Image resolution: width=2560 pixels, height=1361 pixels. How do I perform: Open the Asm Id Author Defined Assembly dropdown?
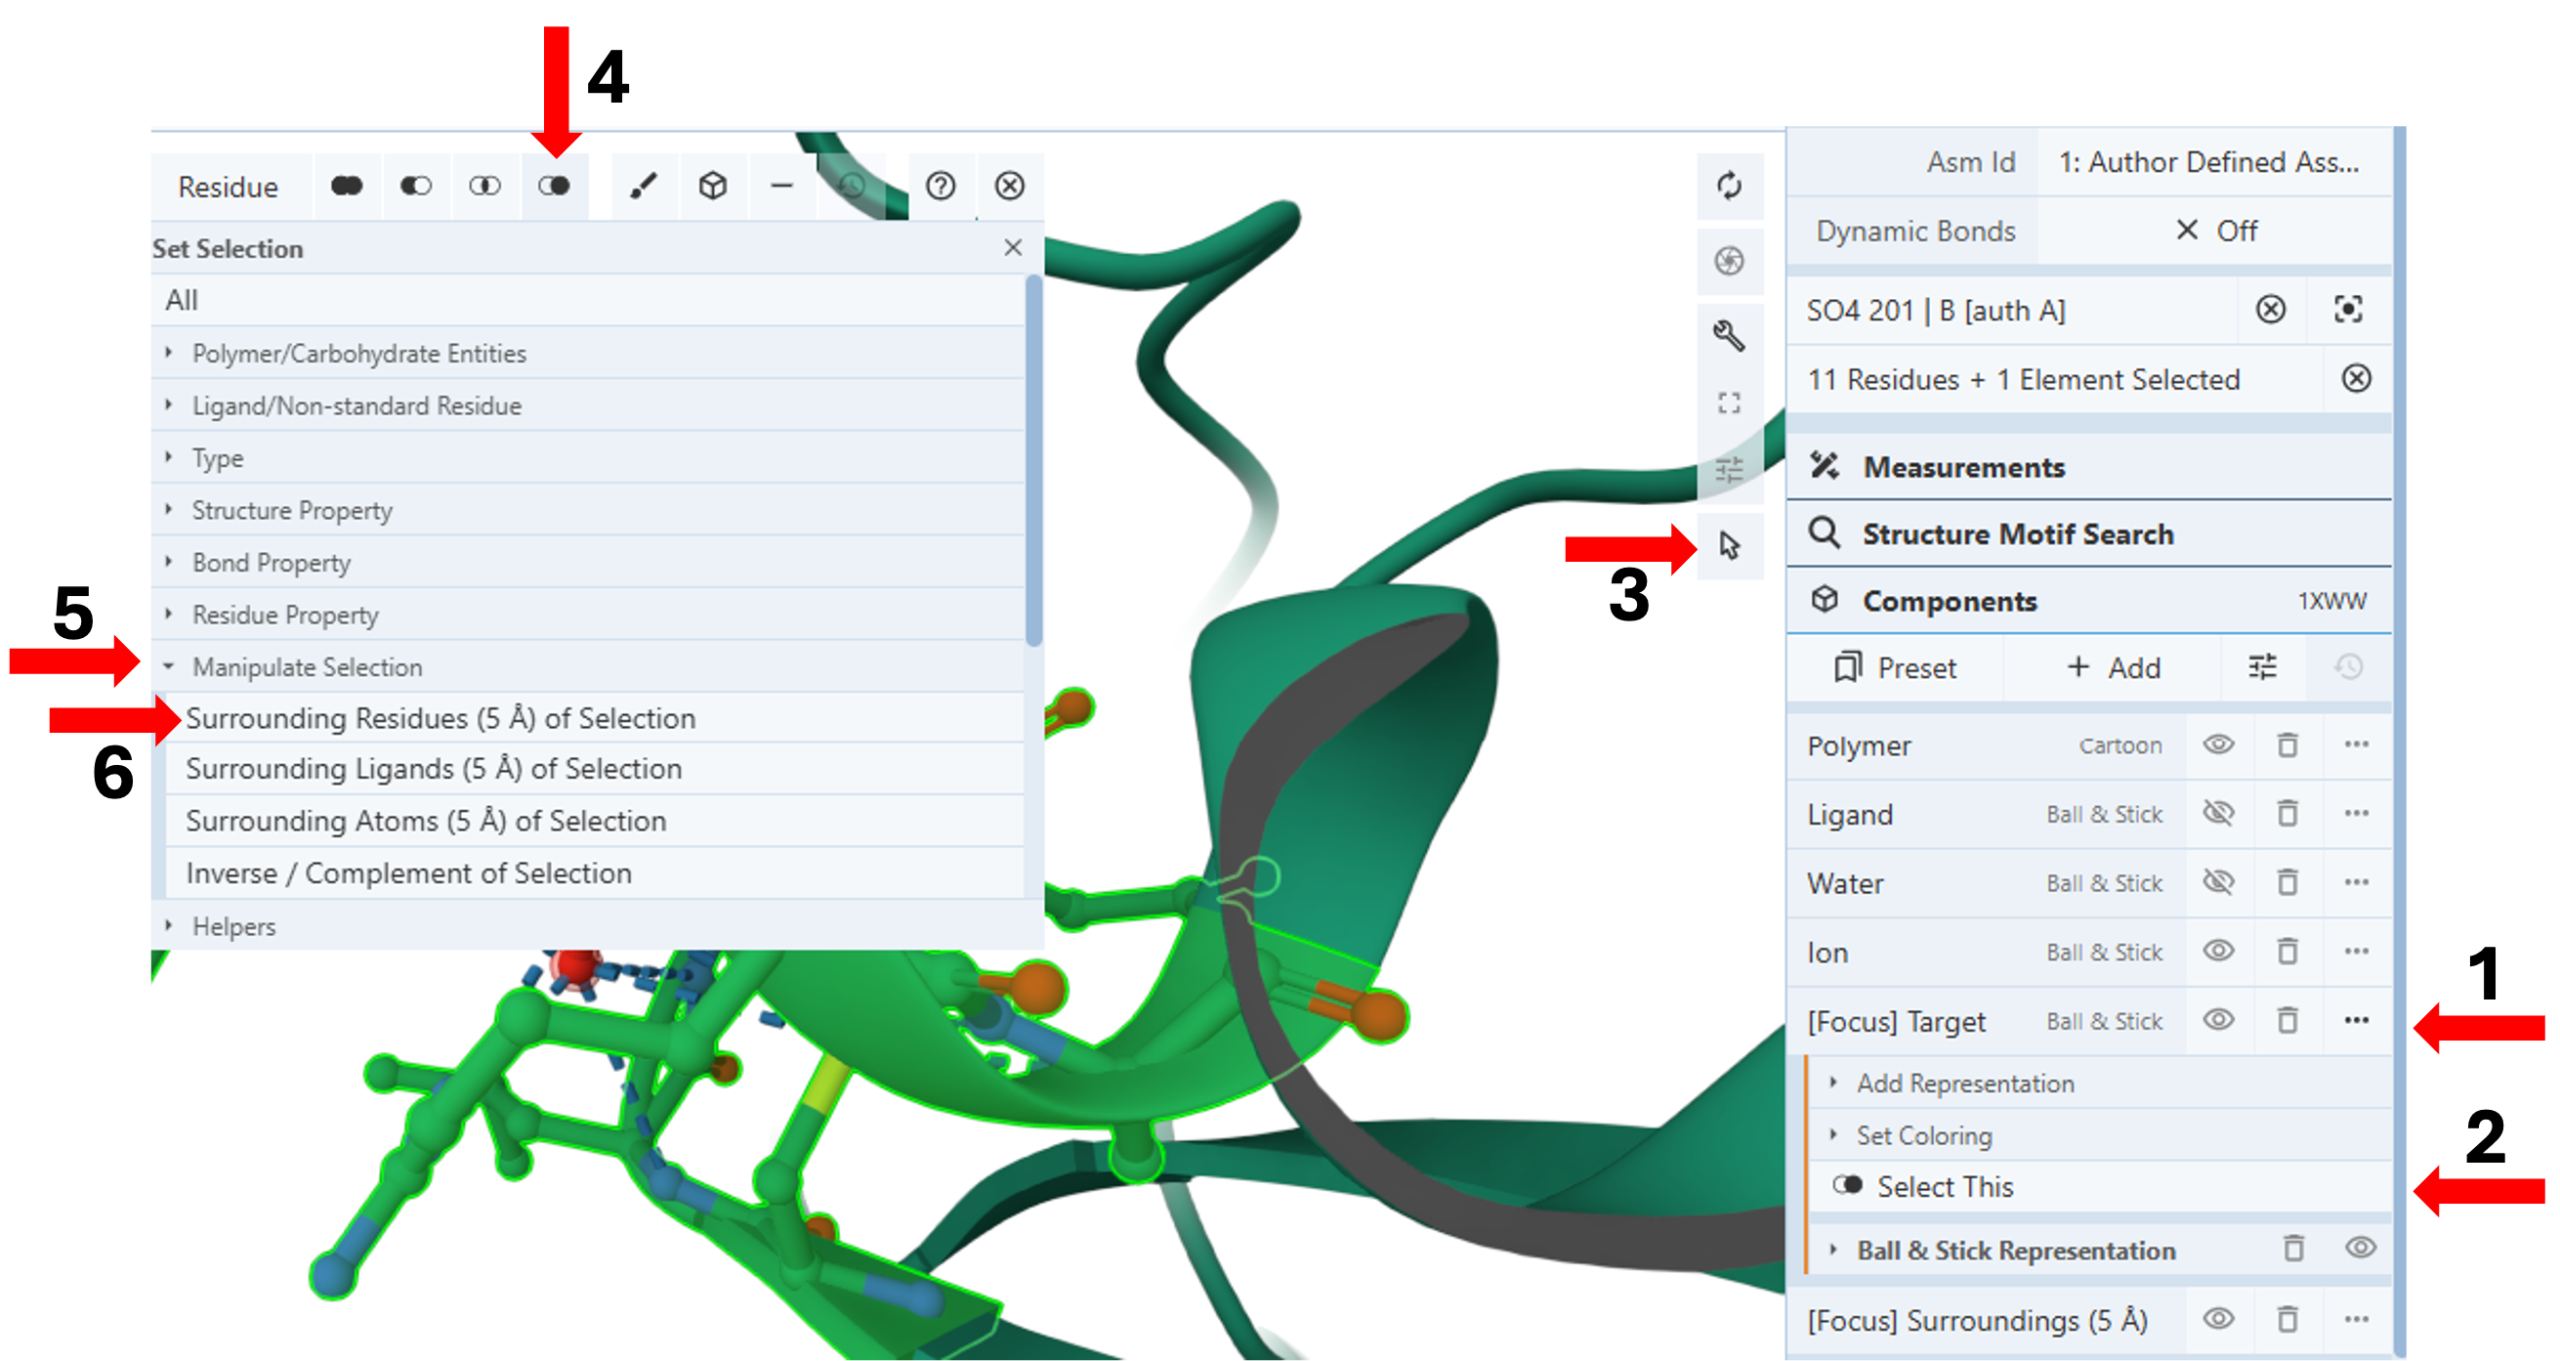tap(2208, 162)
